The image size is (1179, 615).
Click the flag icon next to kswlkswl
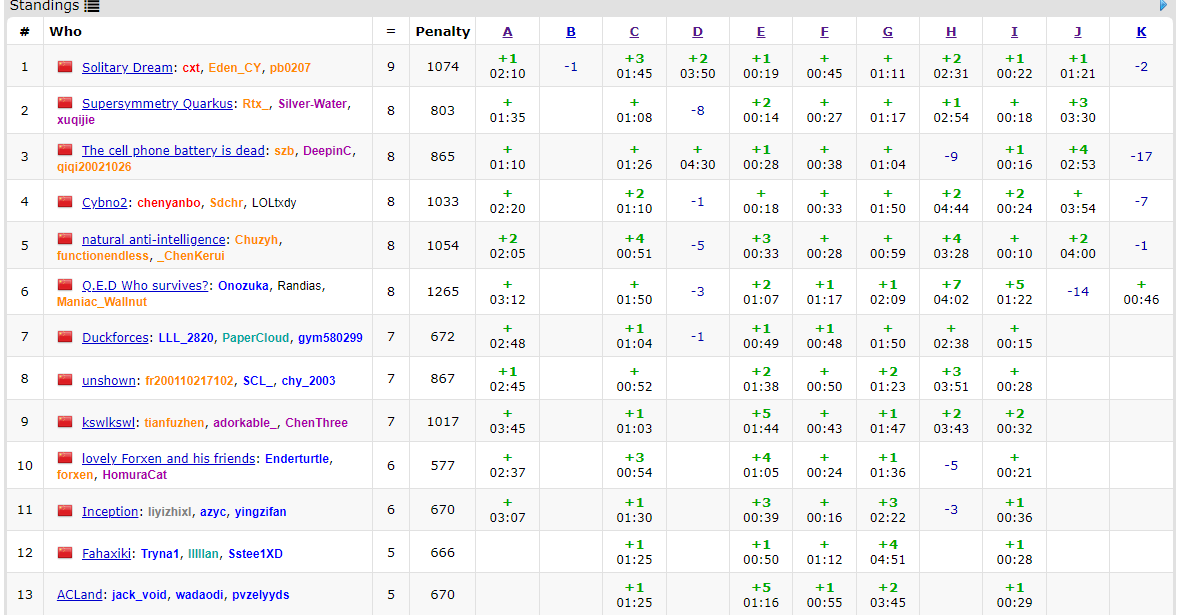[x=65, y=422]
